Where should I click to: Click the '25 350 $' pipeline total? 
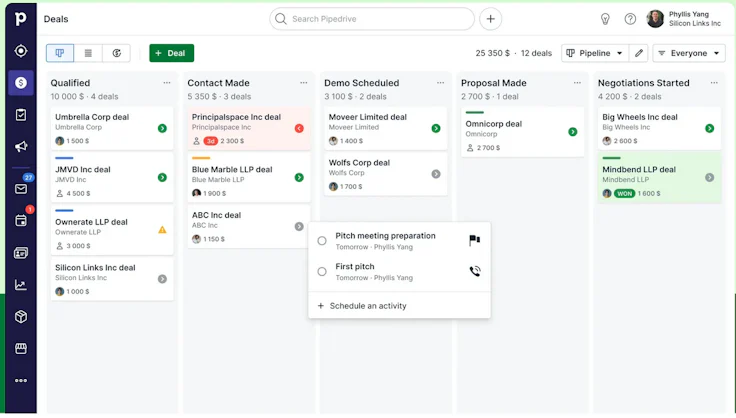click(492, 53)
